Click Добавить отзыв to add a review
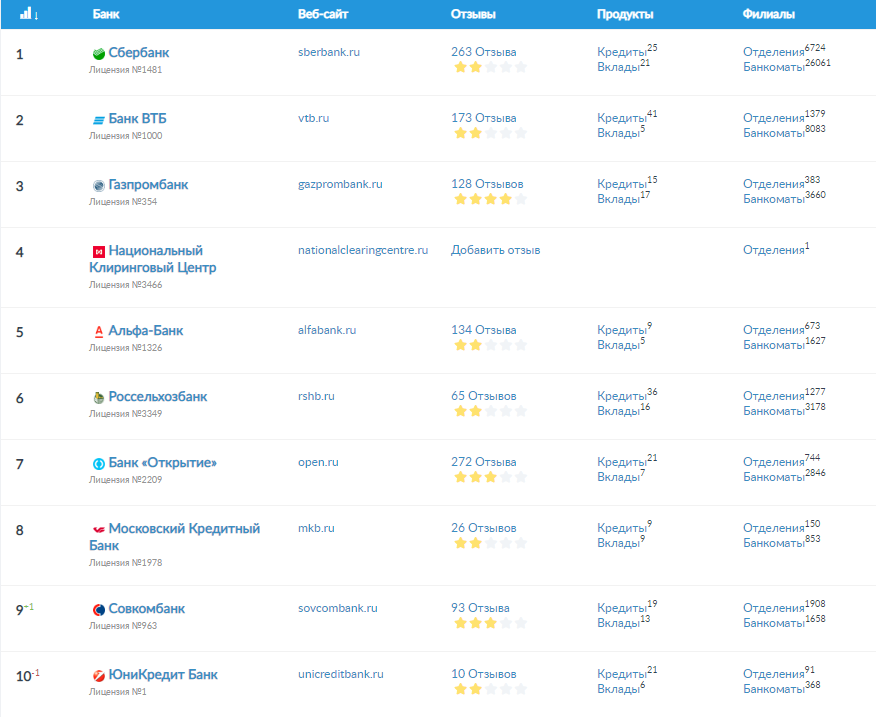Viewport: 876px width, 717px height. (x=496, y=250)
